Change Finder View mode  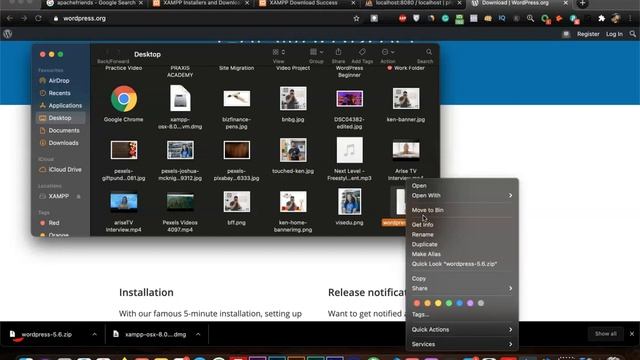[278, 52]
